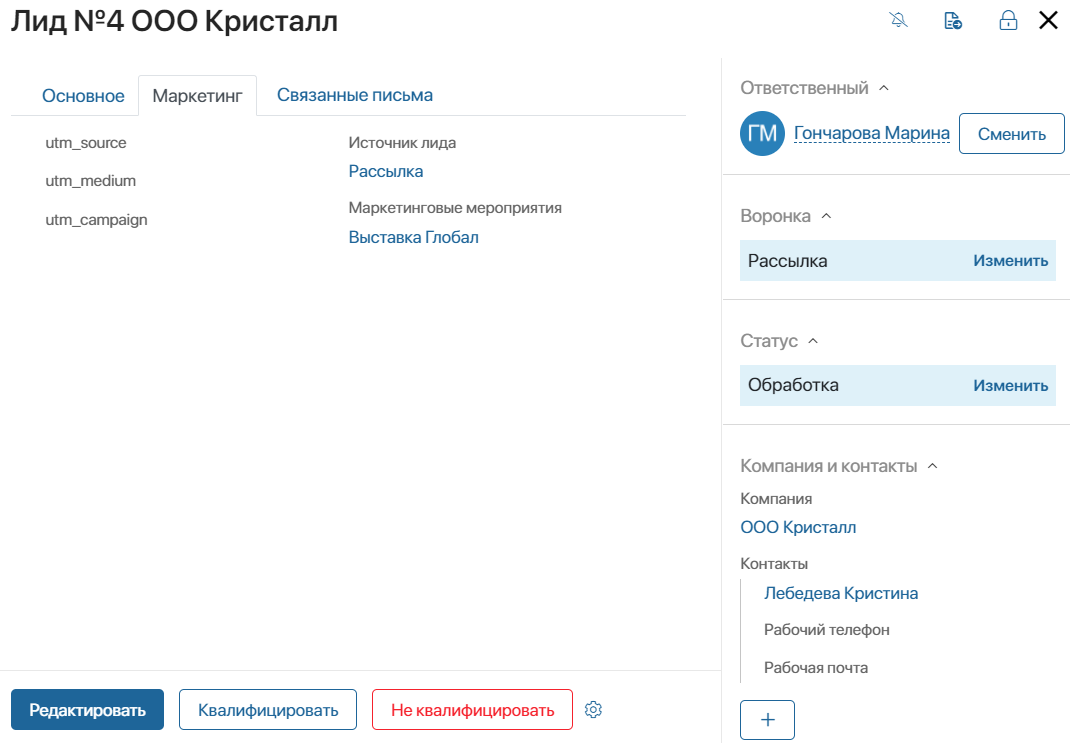
Task: Click Сменить to change responsible person
Action: (x=1012, y=134)
